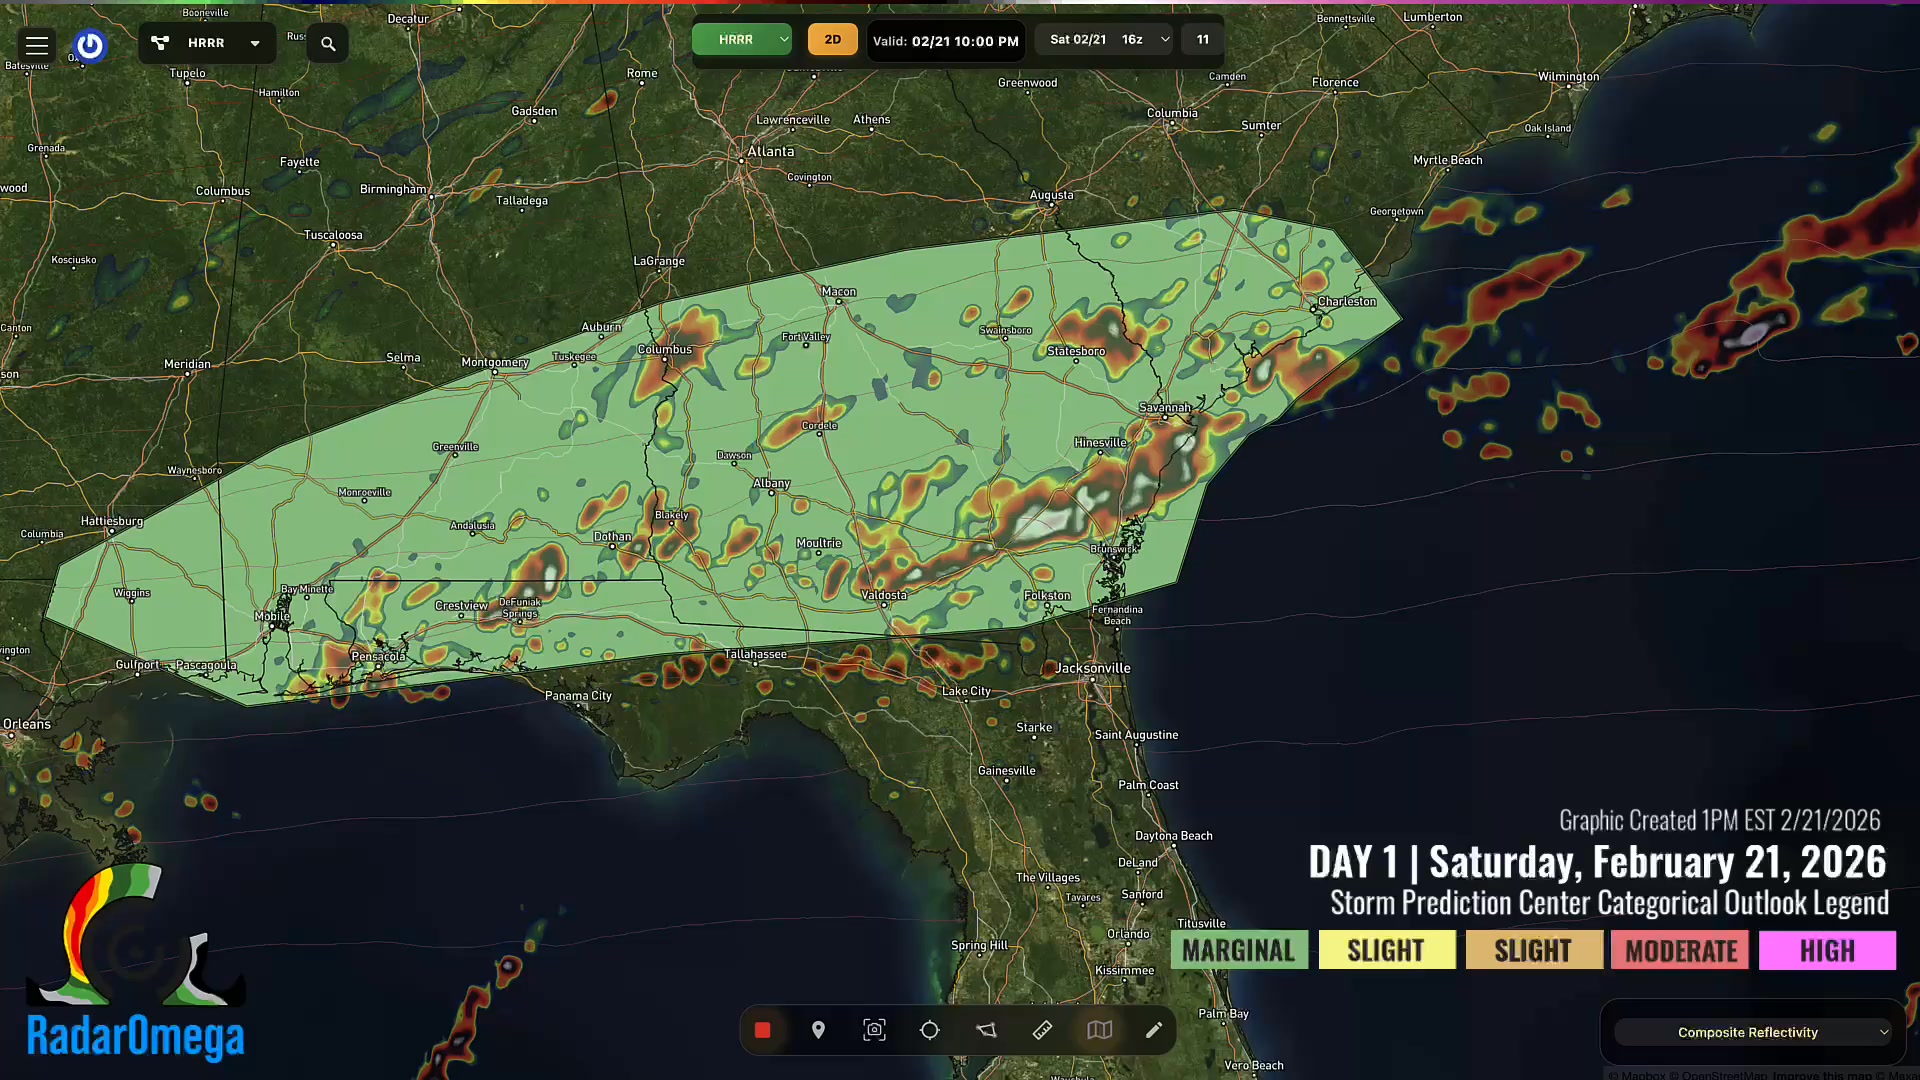The height and width of the screenshot is (1080, 1920).
Task: Expand the HRRR data source selector with network icon
Action: (x=207, y=44)
